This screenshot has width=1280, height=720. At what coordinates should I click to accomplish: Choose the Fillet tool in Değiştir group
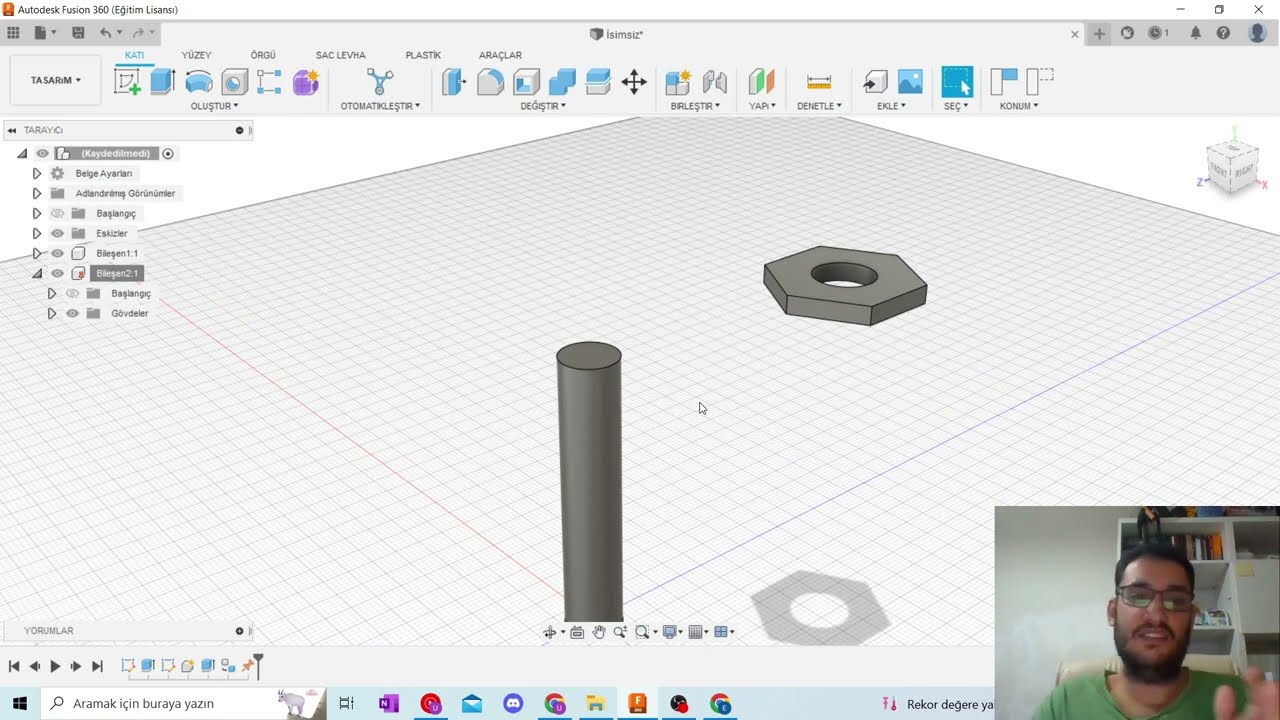click(490, 82)
